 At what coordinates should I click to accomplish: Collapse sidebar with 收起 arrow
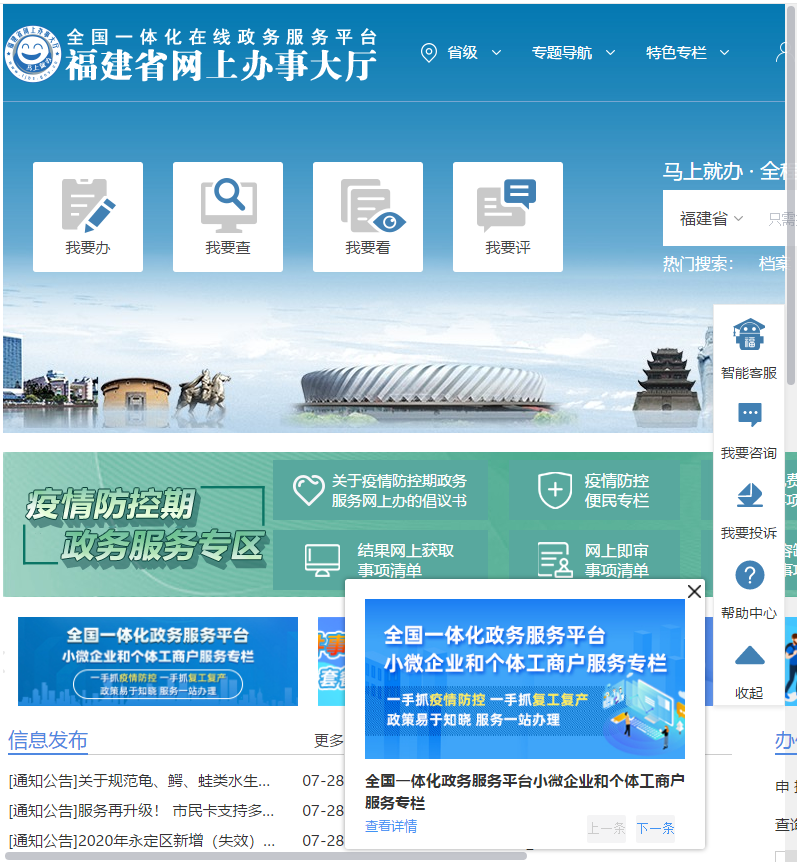point(749,656)
